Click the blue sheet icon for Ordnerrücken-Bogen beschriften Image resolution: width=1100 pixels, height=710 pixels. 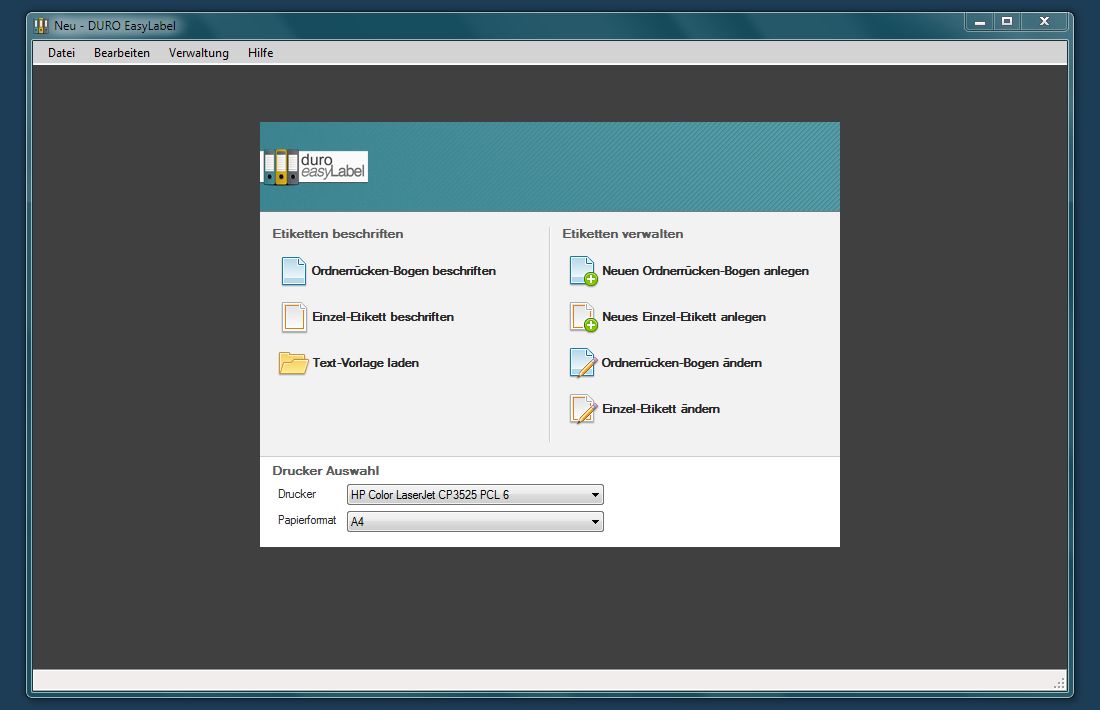pyautogui.click(x=294, y=271)
